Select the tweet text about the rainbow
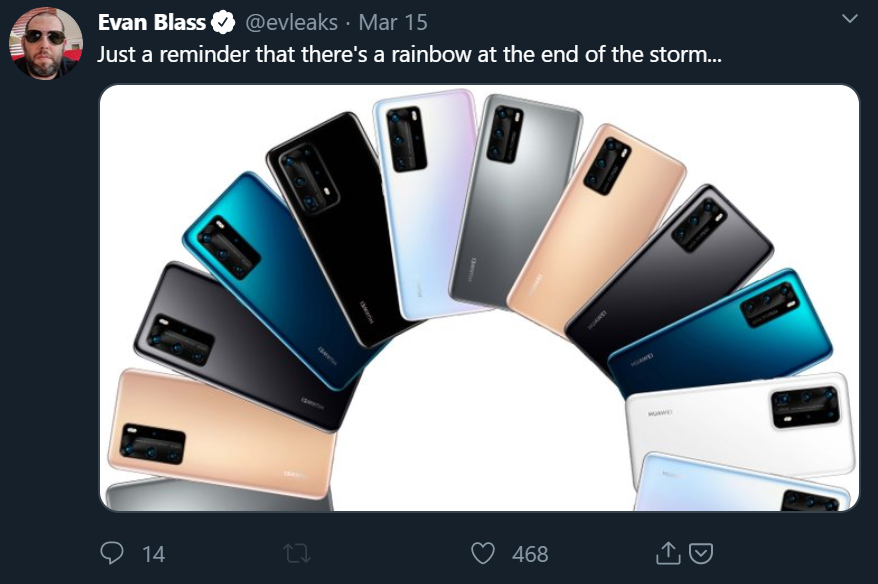 tap(409, 55)
